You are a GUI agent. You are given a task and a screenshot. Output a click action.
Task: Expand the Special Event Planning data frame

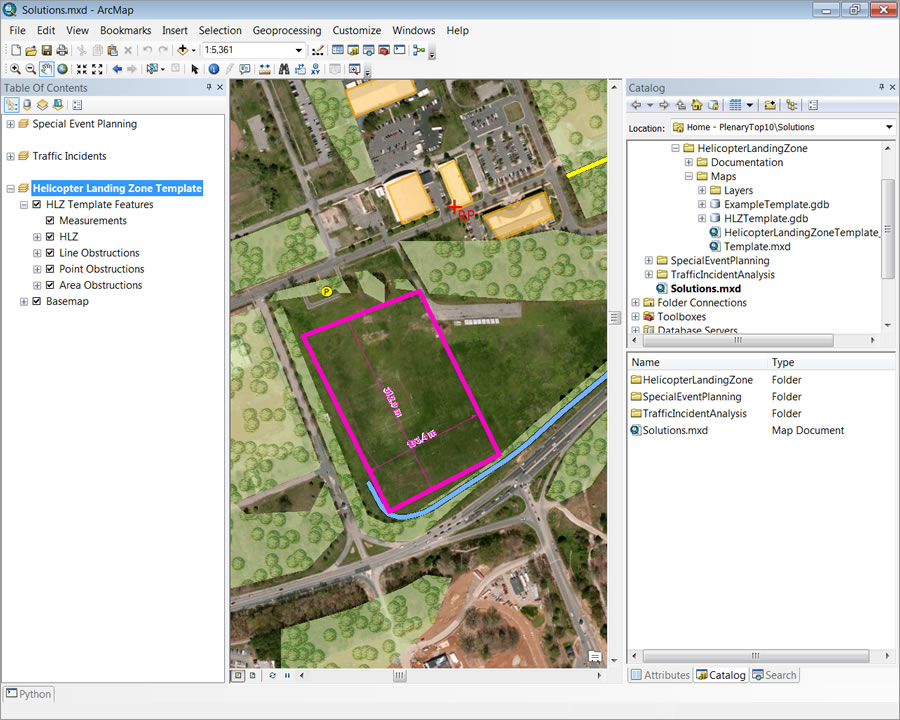tap(10, 124)
